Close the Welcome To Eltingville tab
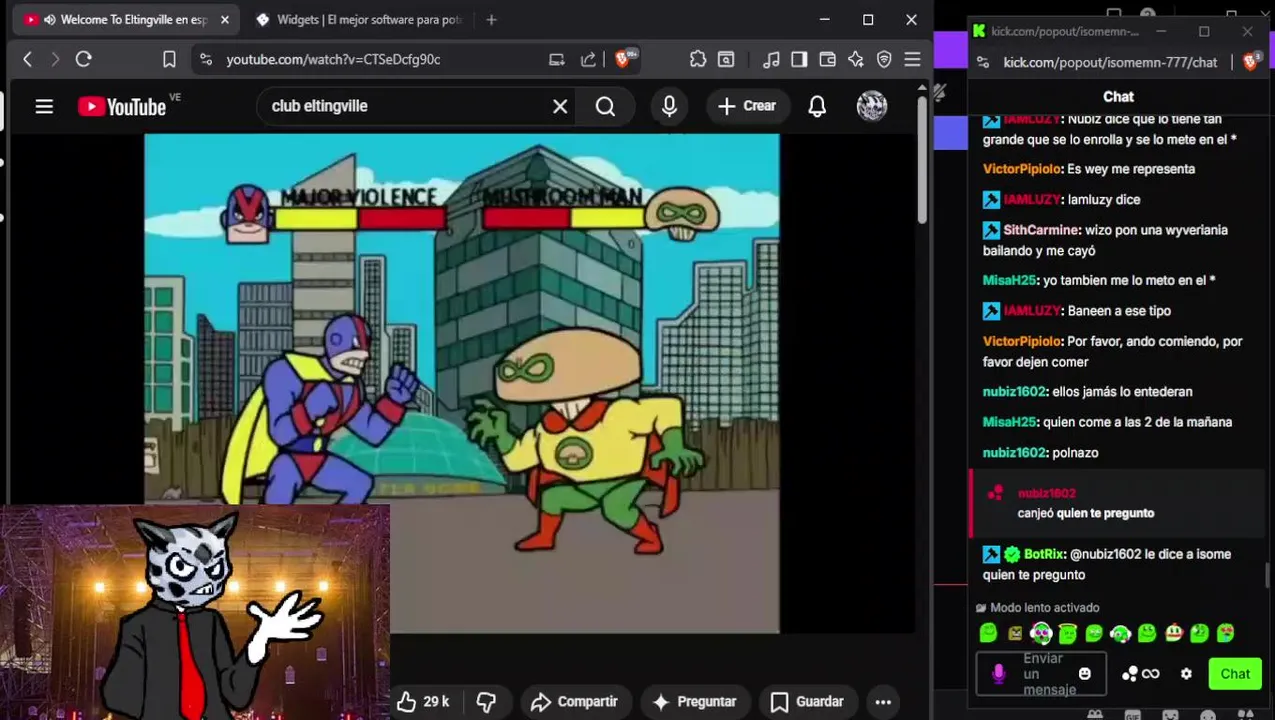 (x=224, y=20)
